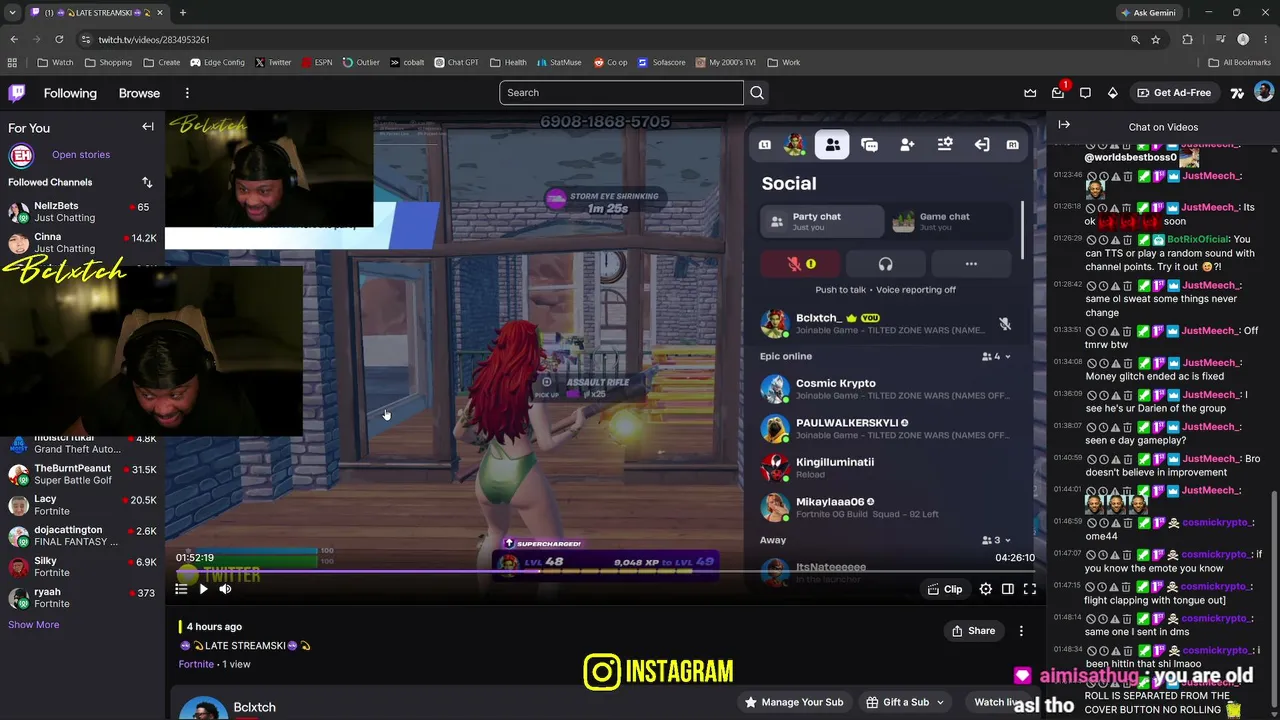1280x720 pixels.
Task: Open the Sofascore bookmark
Action: coord(663,62)
